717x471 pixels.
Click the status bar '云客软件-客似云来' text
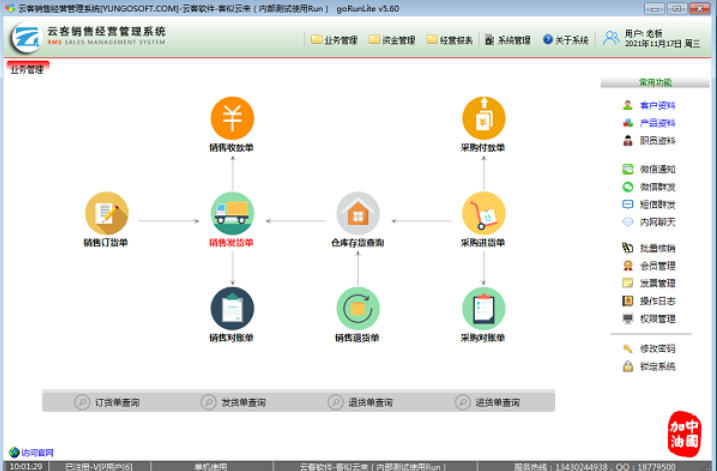click(x=373, y=467)
